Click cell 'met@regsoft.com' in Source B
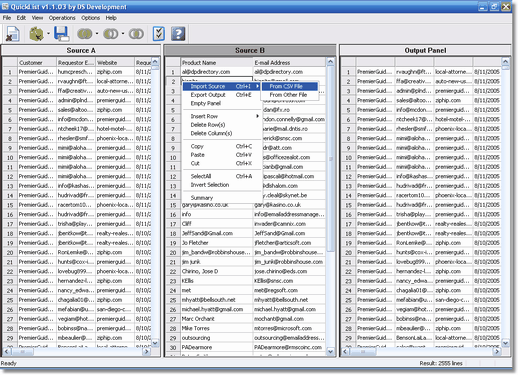This screenshot has height=375, width=518. (289, 290)
